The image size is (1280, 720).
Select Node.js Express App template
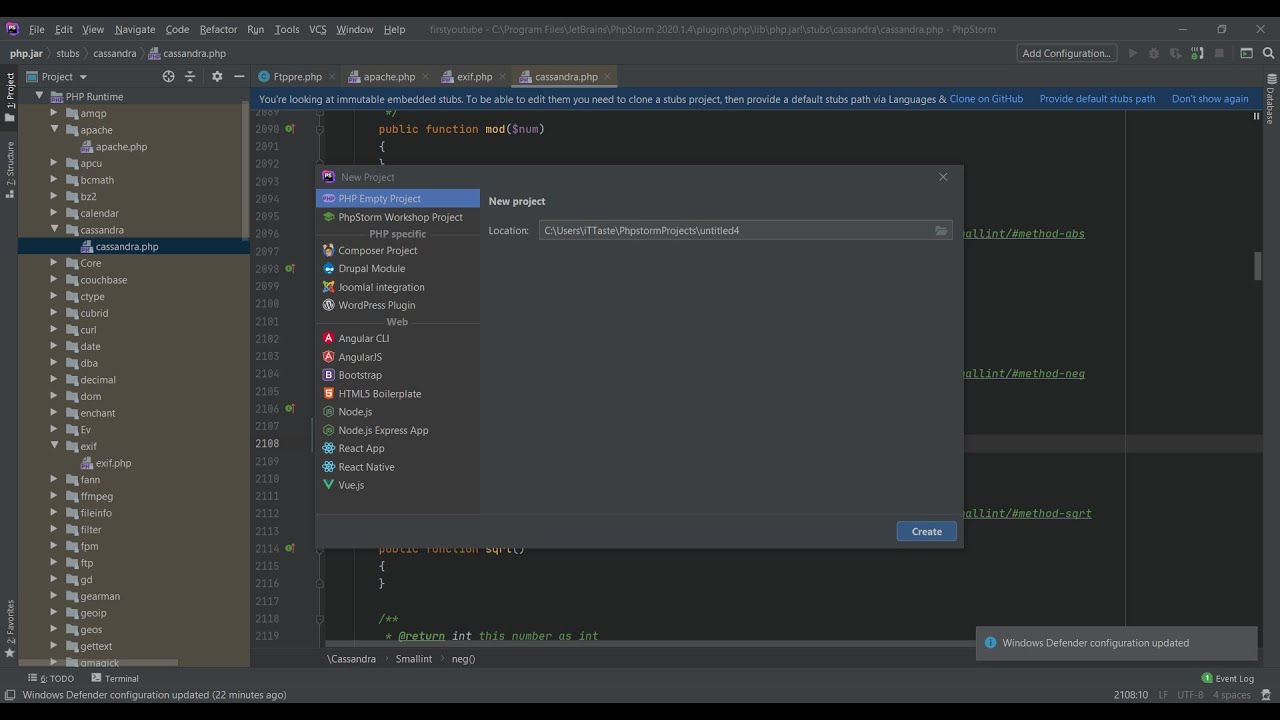(x=398, y=430)
